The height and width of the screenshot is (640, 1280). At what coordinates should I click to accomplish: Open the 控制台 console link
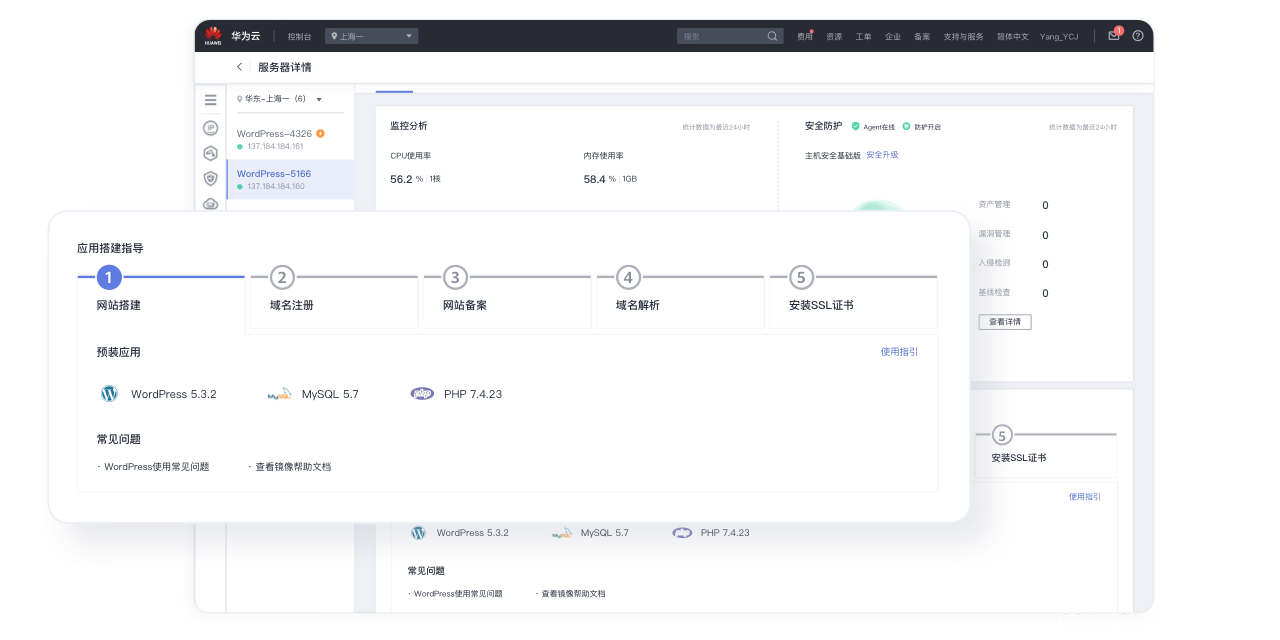(x=299, y=36)
